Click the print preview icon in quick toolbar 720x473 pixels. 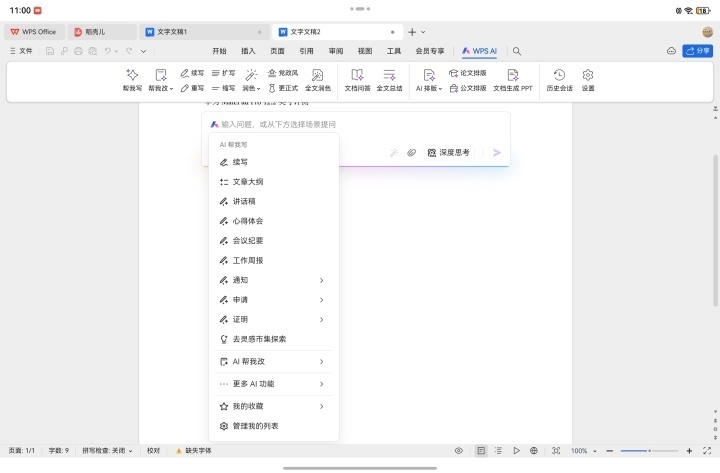pyautogui.click(x=92, y=51)
